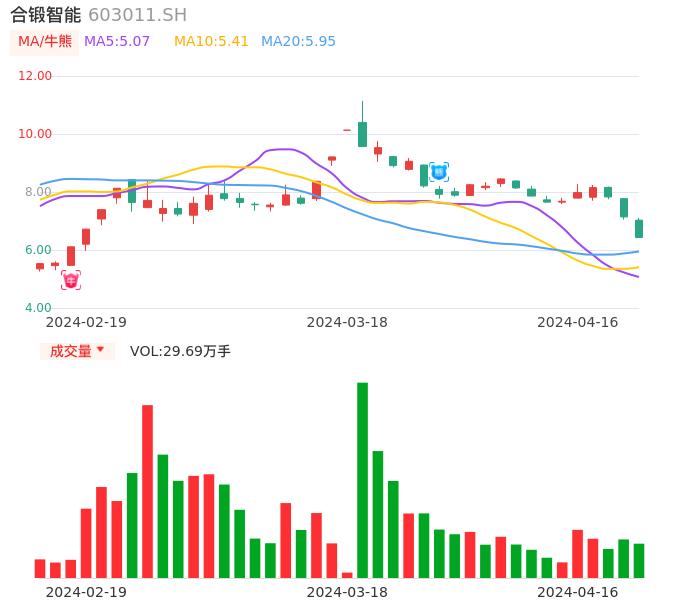Toggle the MA10:5.41 legend line
The height and width of the screenshot is (606, 686).
[x=211, y=42]
